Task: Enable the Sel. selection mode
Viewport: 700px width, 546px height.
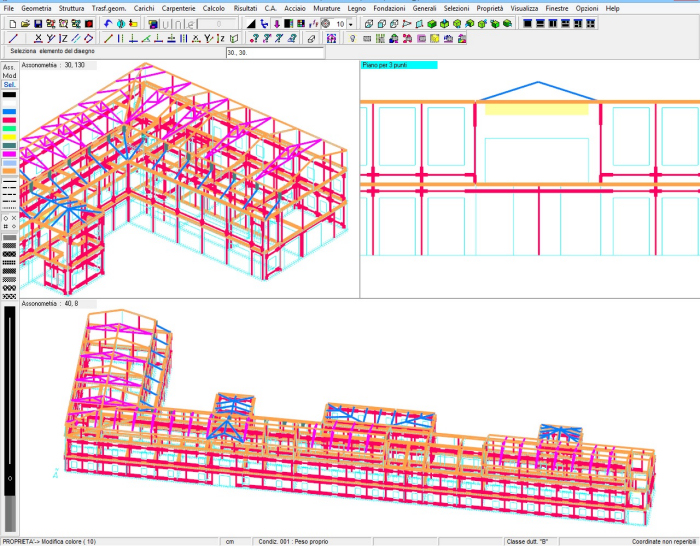Action: (9, 84)
